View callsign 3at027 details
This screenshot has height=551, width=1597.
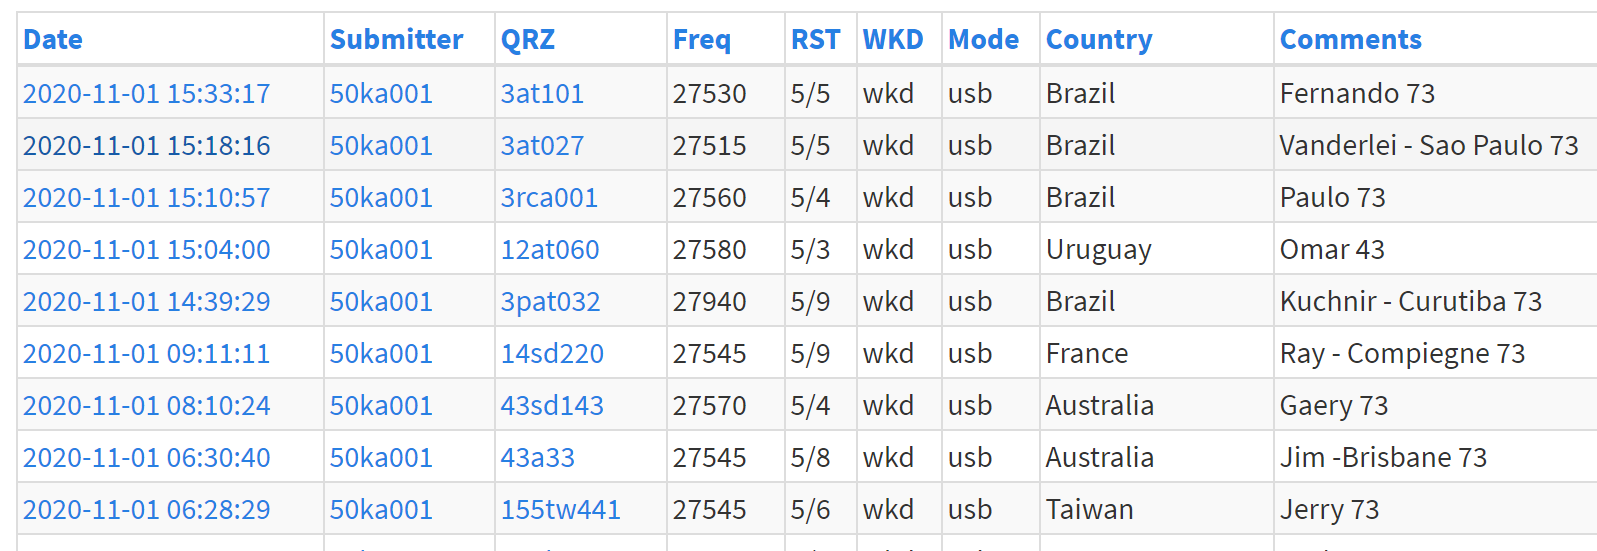pyautogui.click(x=542, y=146)
